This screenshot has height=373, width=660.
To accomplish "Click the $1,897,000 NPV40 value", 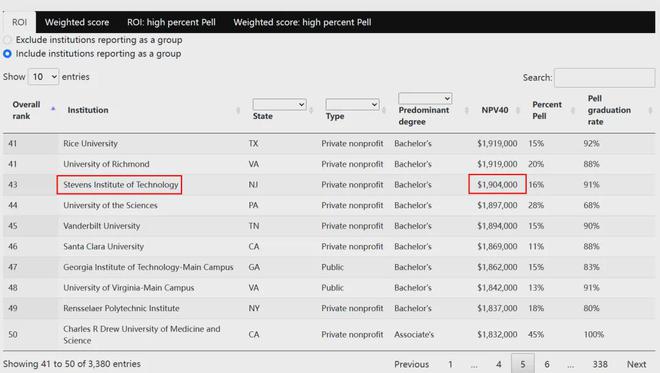I will click(497, 205).
